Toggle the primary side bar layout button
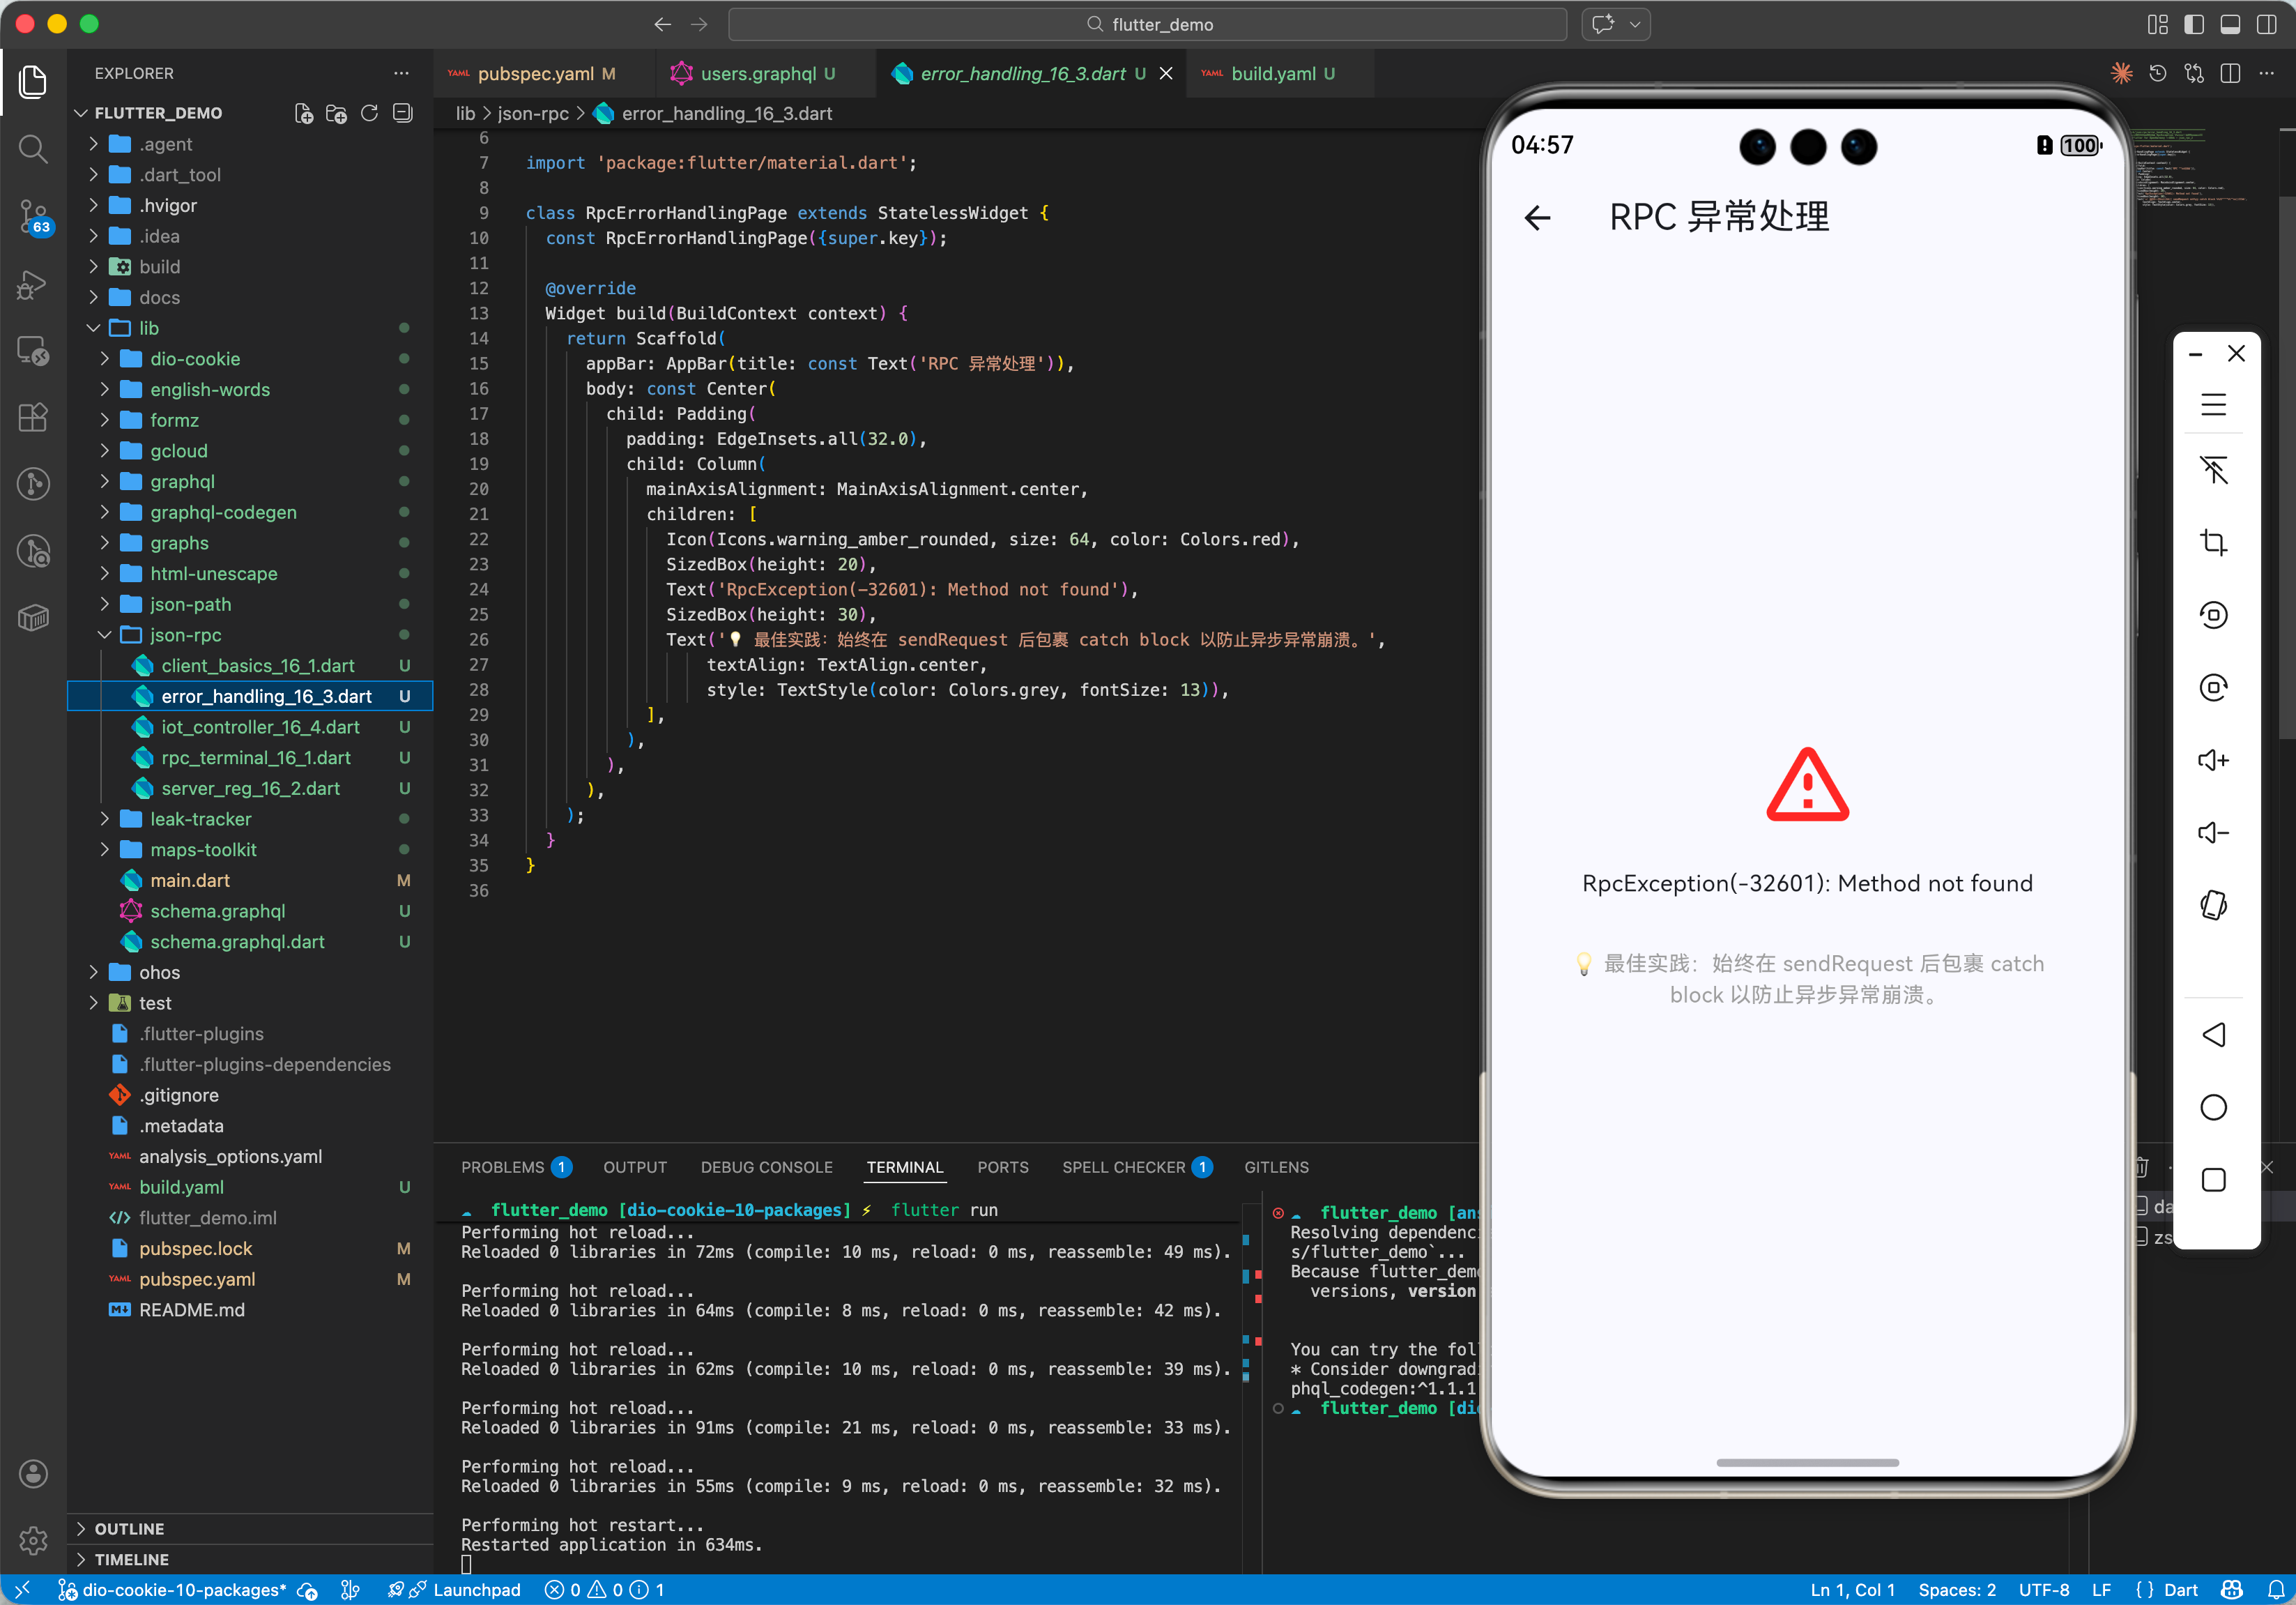Image resolution: width=2296 pixels, height=1605 pixels. [2193, 24]
